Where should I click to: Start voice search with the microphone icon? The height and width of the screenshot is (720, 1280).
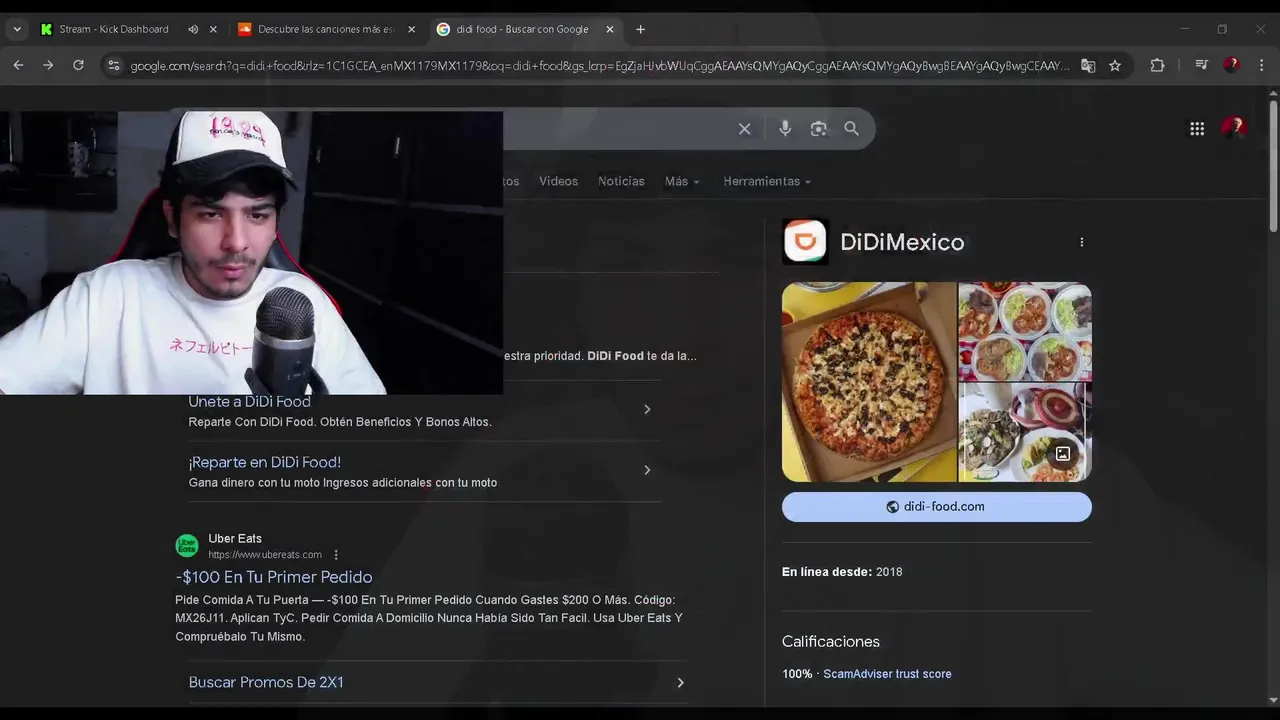click(785, 128)
